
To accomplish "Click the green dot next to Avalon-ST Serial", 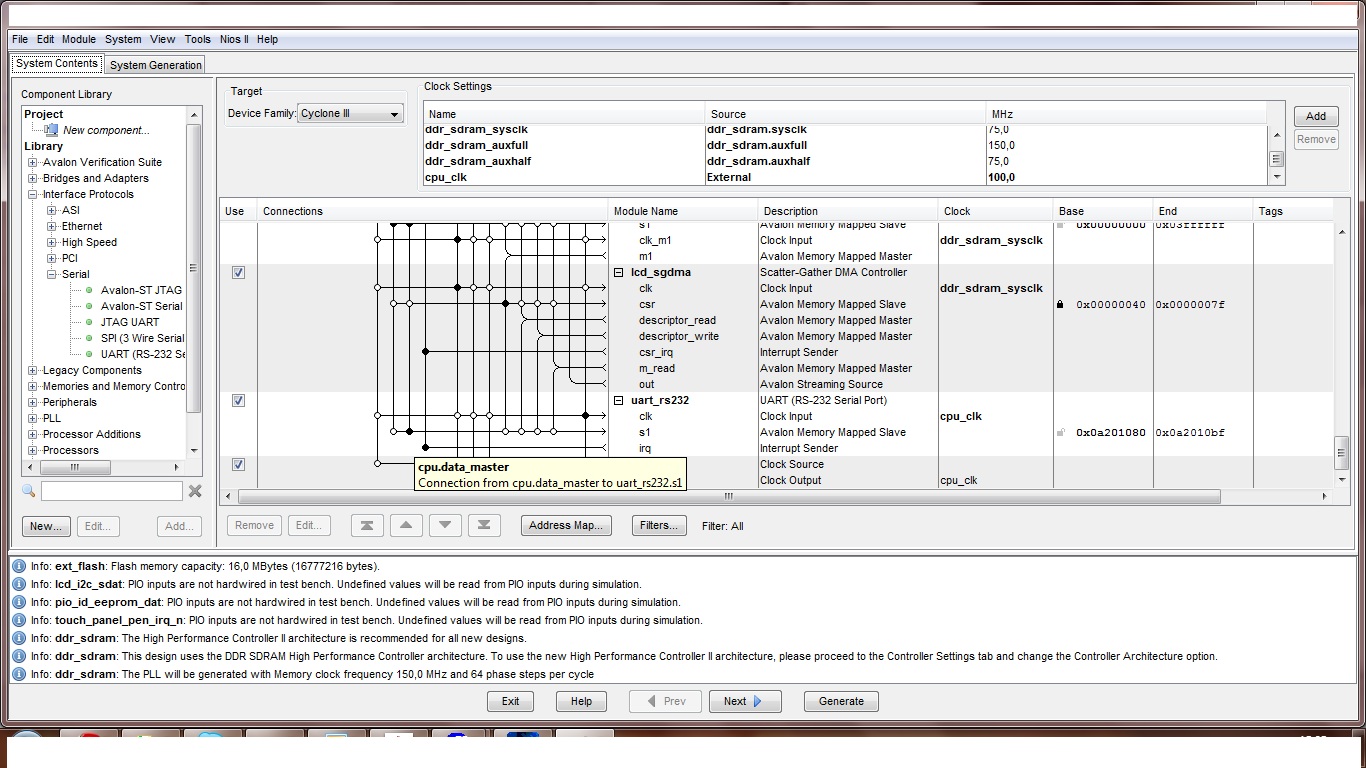I will [89, 306].
